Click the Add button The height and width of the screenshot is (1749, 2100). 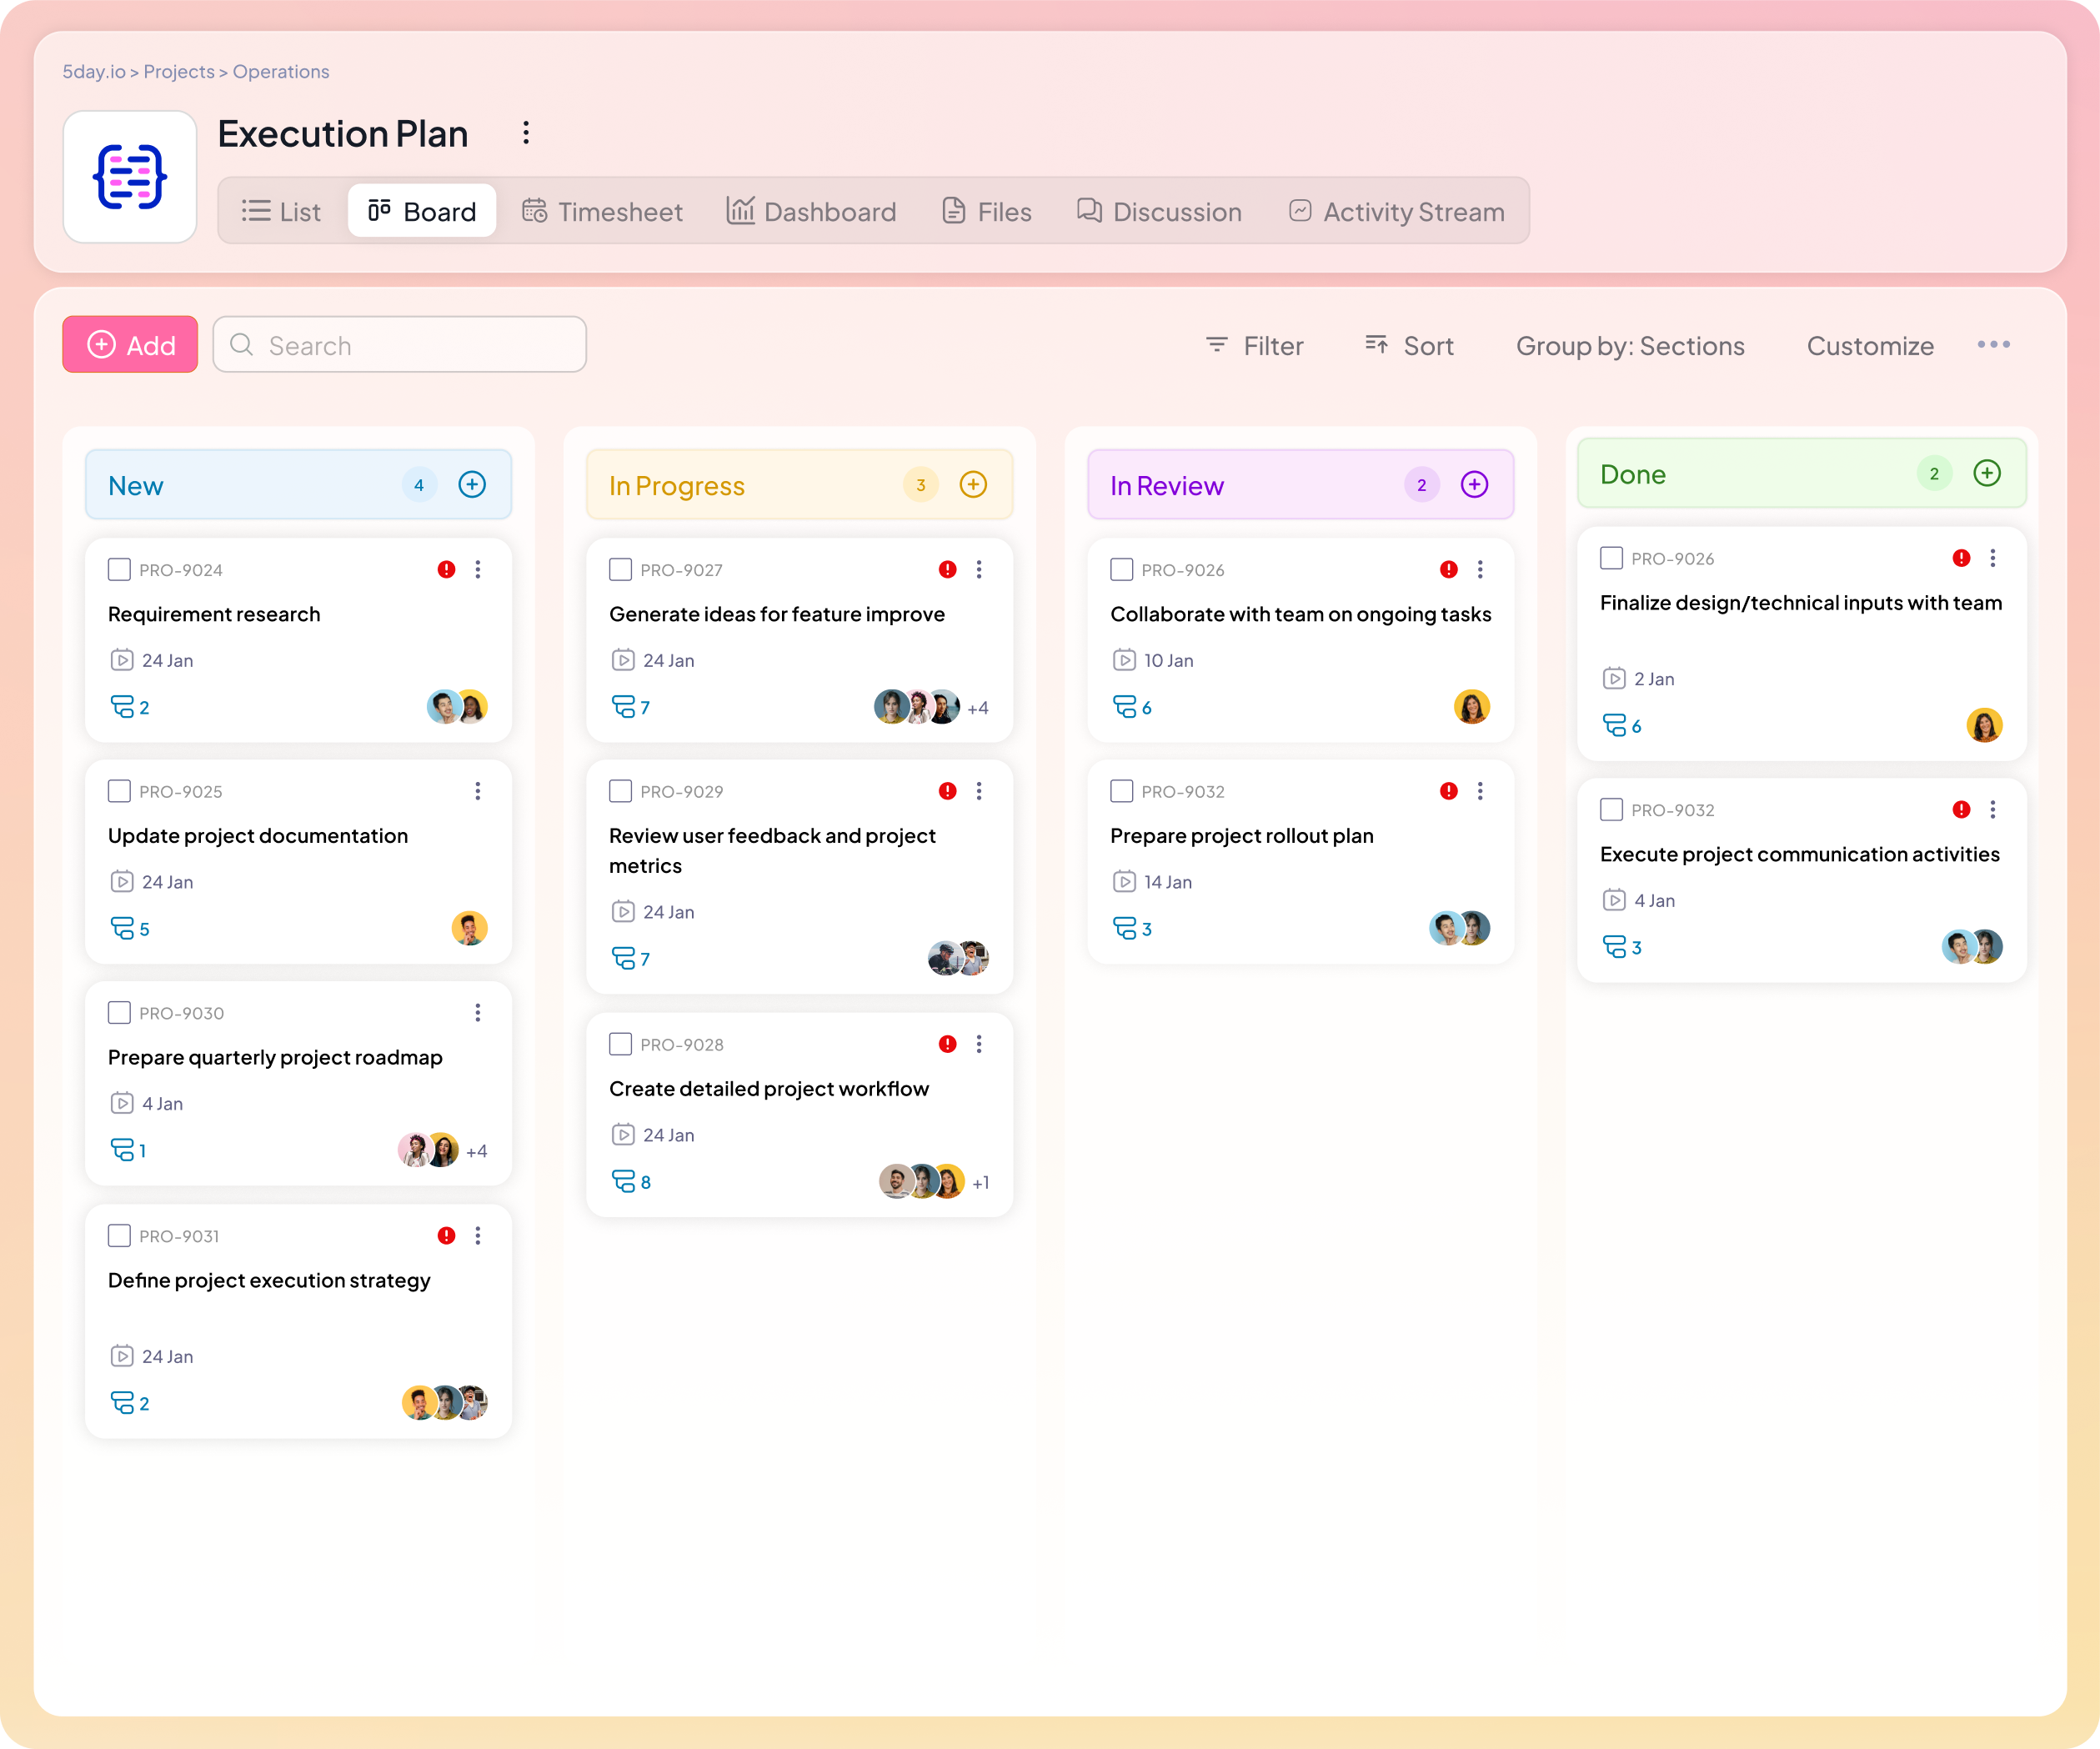click(130, 344)
